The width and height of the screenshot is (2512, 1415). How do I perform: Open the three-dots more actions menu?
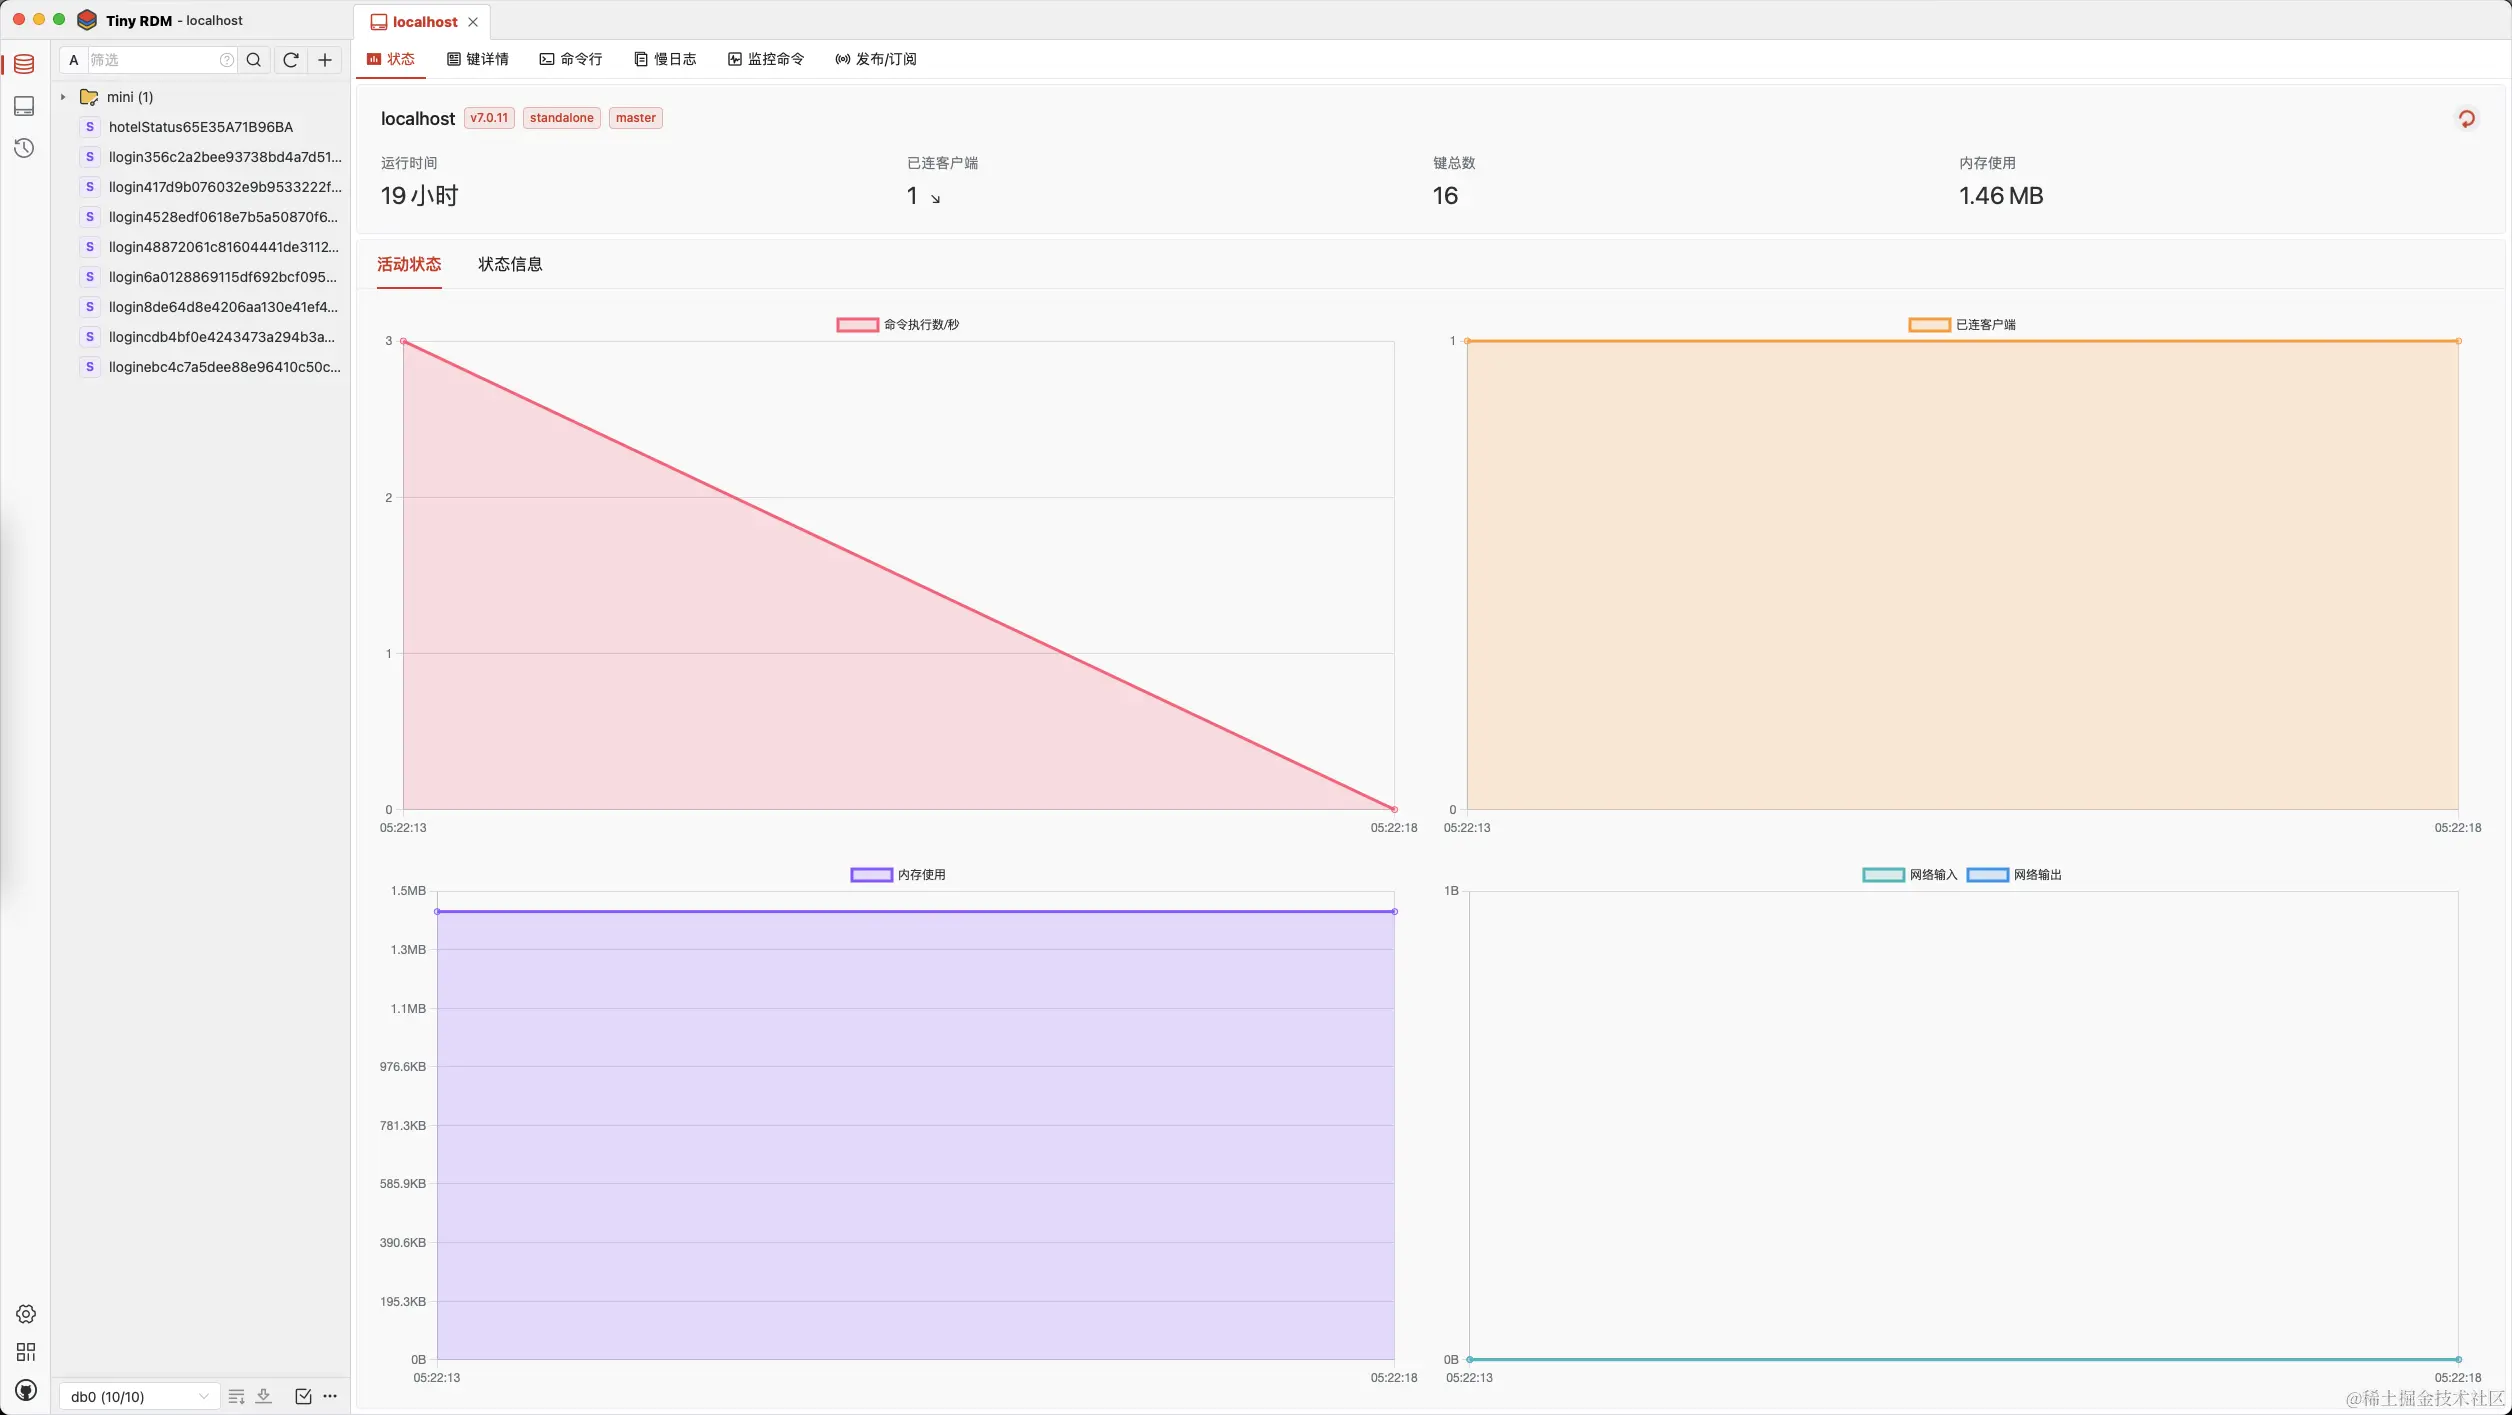click(x=331, y=1396)
